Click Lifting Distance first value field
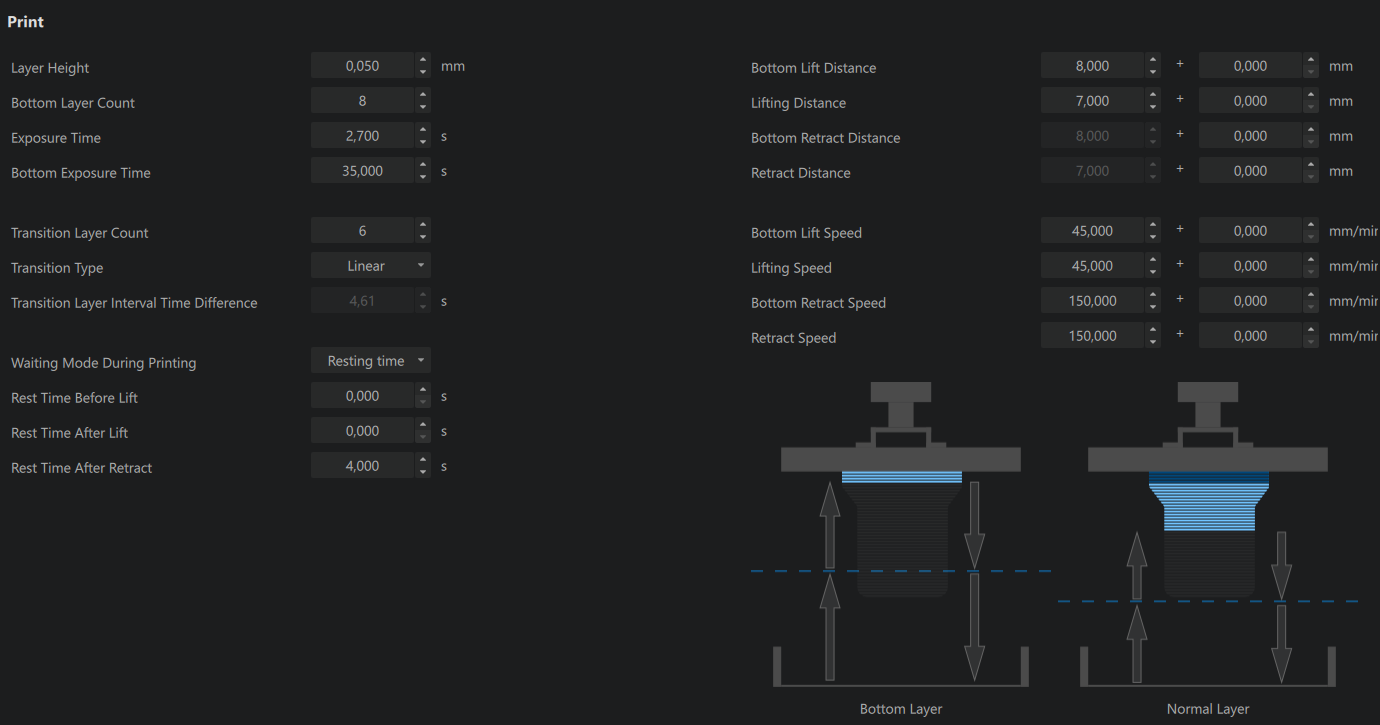The width and height of the screenshot is (1380, 725). point(1092,101)
